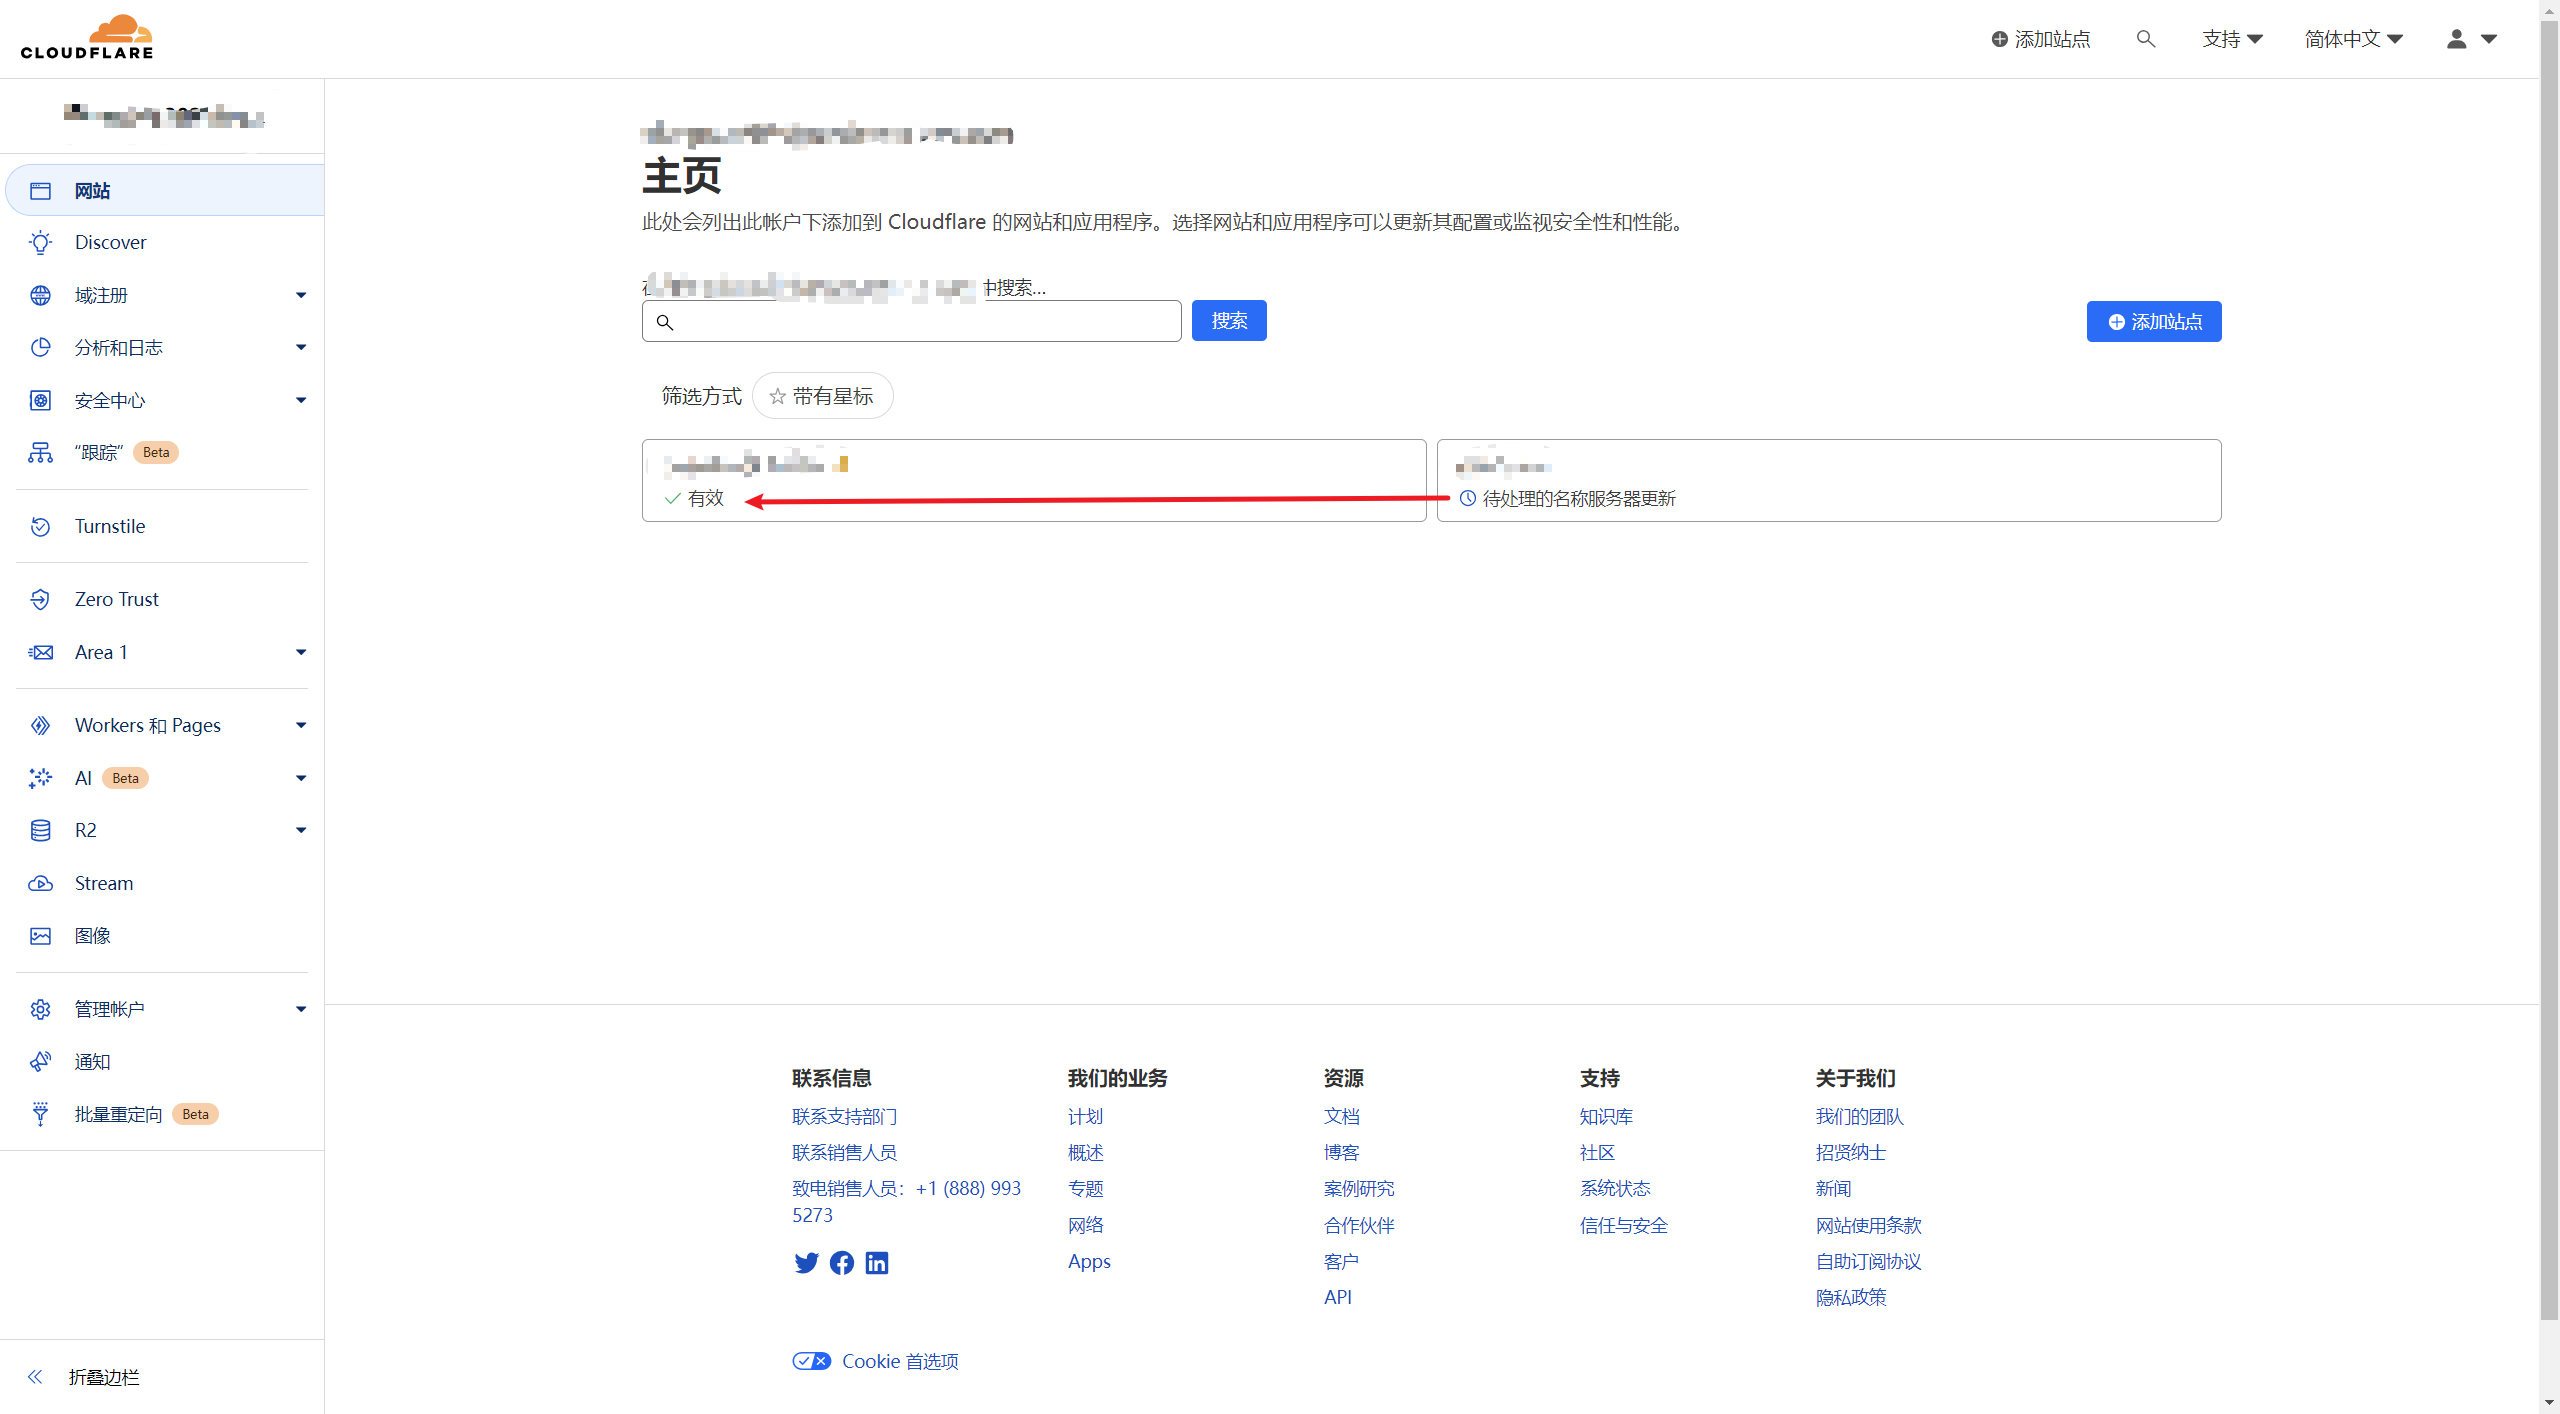Open 支持 dropdown menu item

click(x=2233, y=38)
